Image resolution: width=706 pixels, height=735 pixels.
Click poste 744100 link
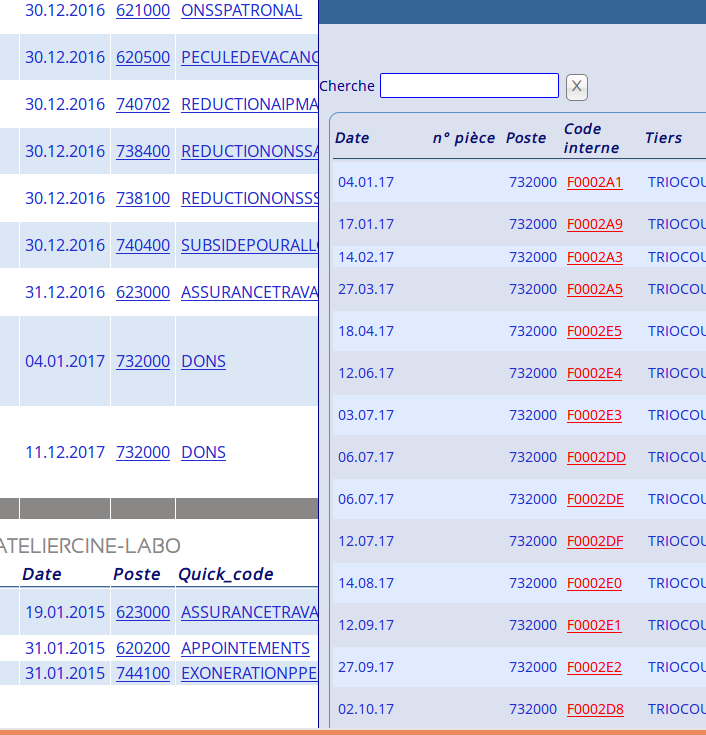[143, 673]
